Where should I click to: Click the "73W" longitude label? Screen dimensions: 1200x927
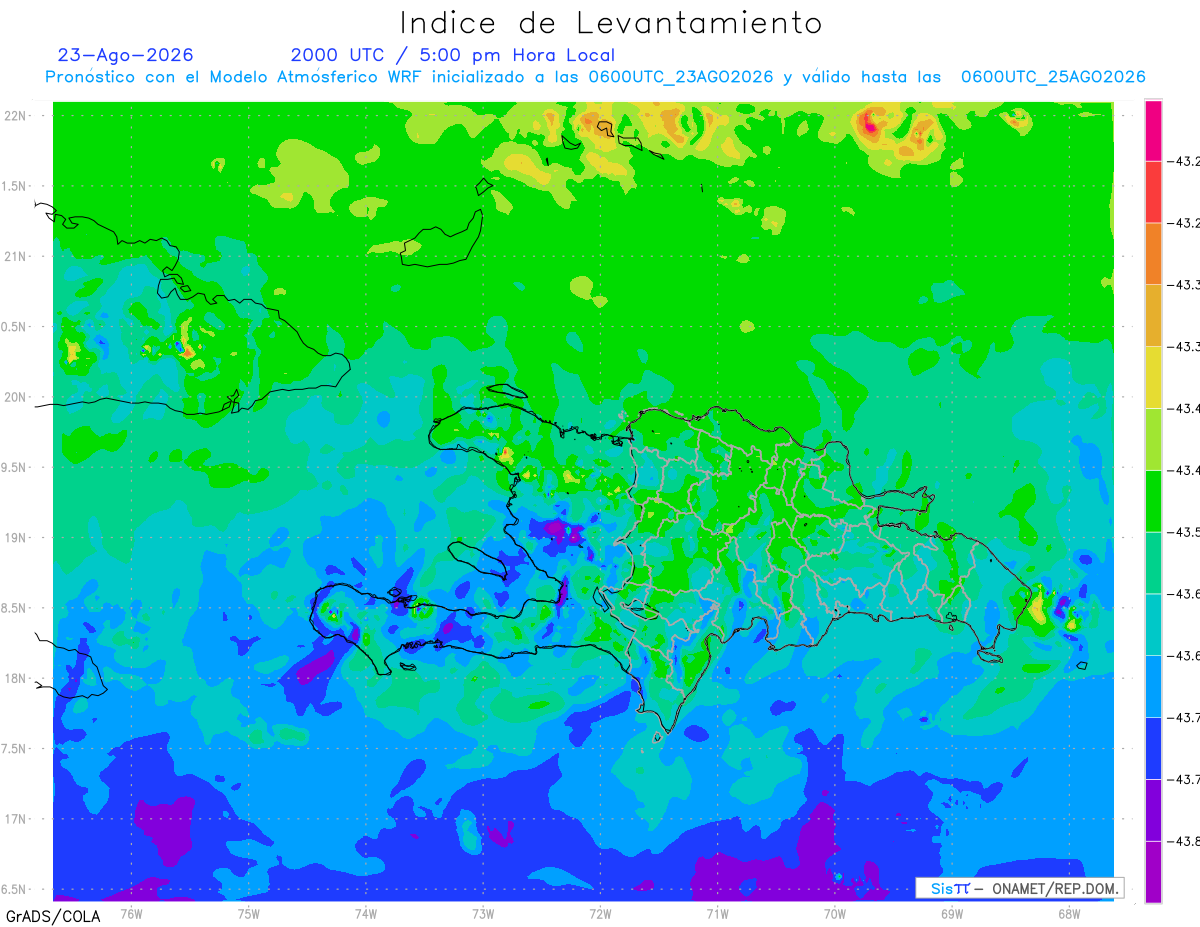483,914
